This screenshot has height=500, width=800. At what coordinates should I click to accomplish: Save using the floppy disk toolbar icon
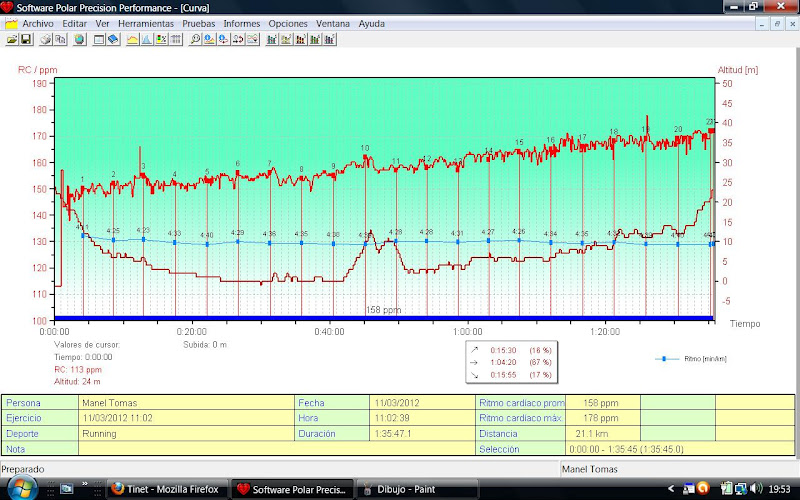(x=26, y=39)
